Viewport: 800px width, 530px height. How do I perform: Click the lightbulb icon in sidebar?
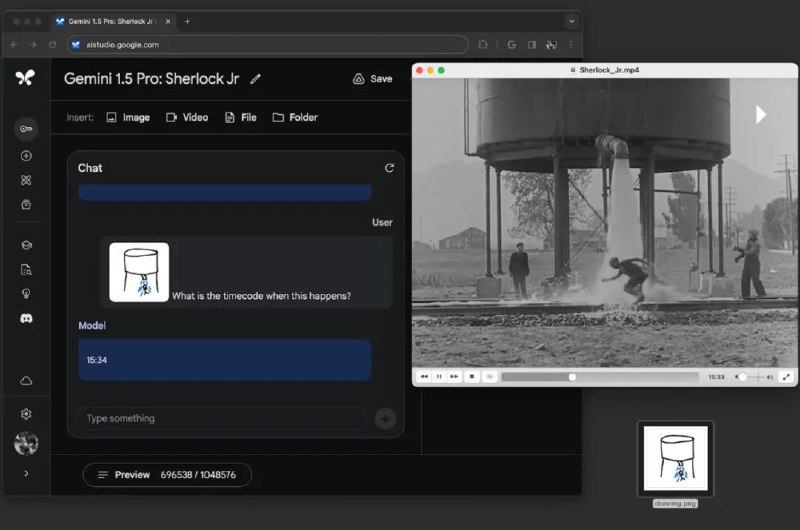(x=26, y=293)
